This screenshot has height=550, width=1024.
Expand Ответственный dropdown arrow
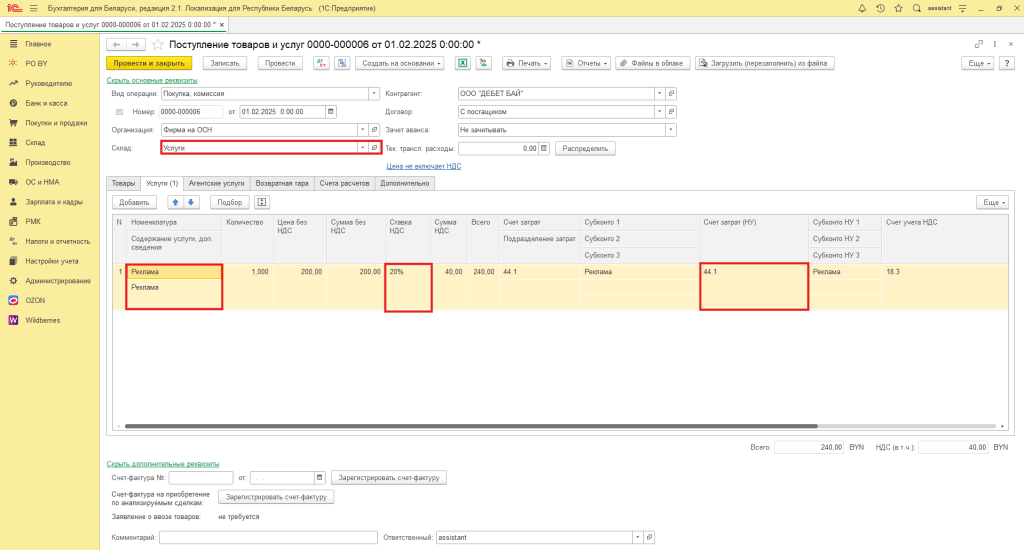[x=637, y=537]
